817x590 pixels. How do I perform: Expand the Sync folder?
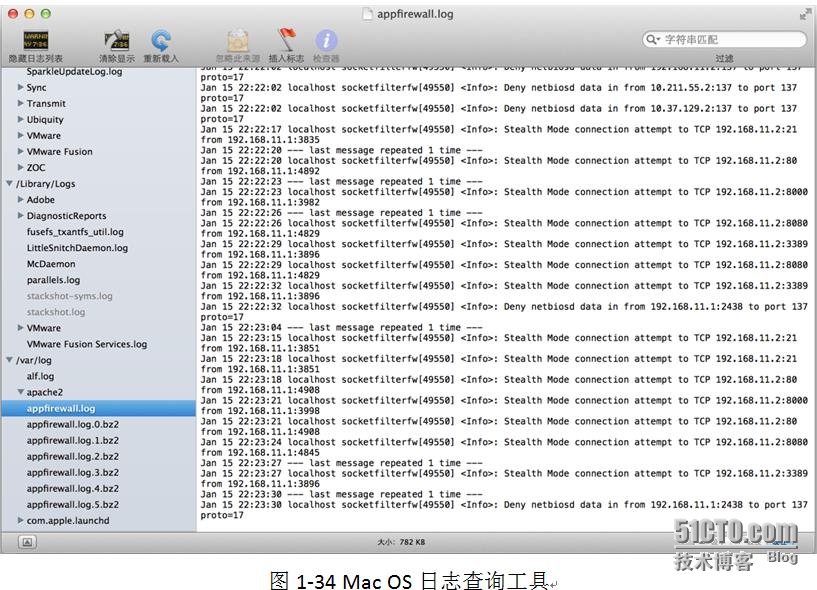(20, 87)
